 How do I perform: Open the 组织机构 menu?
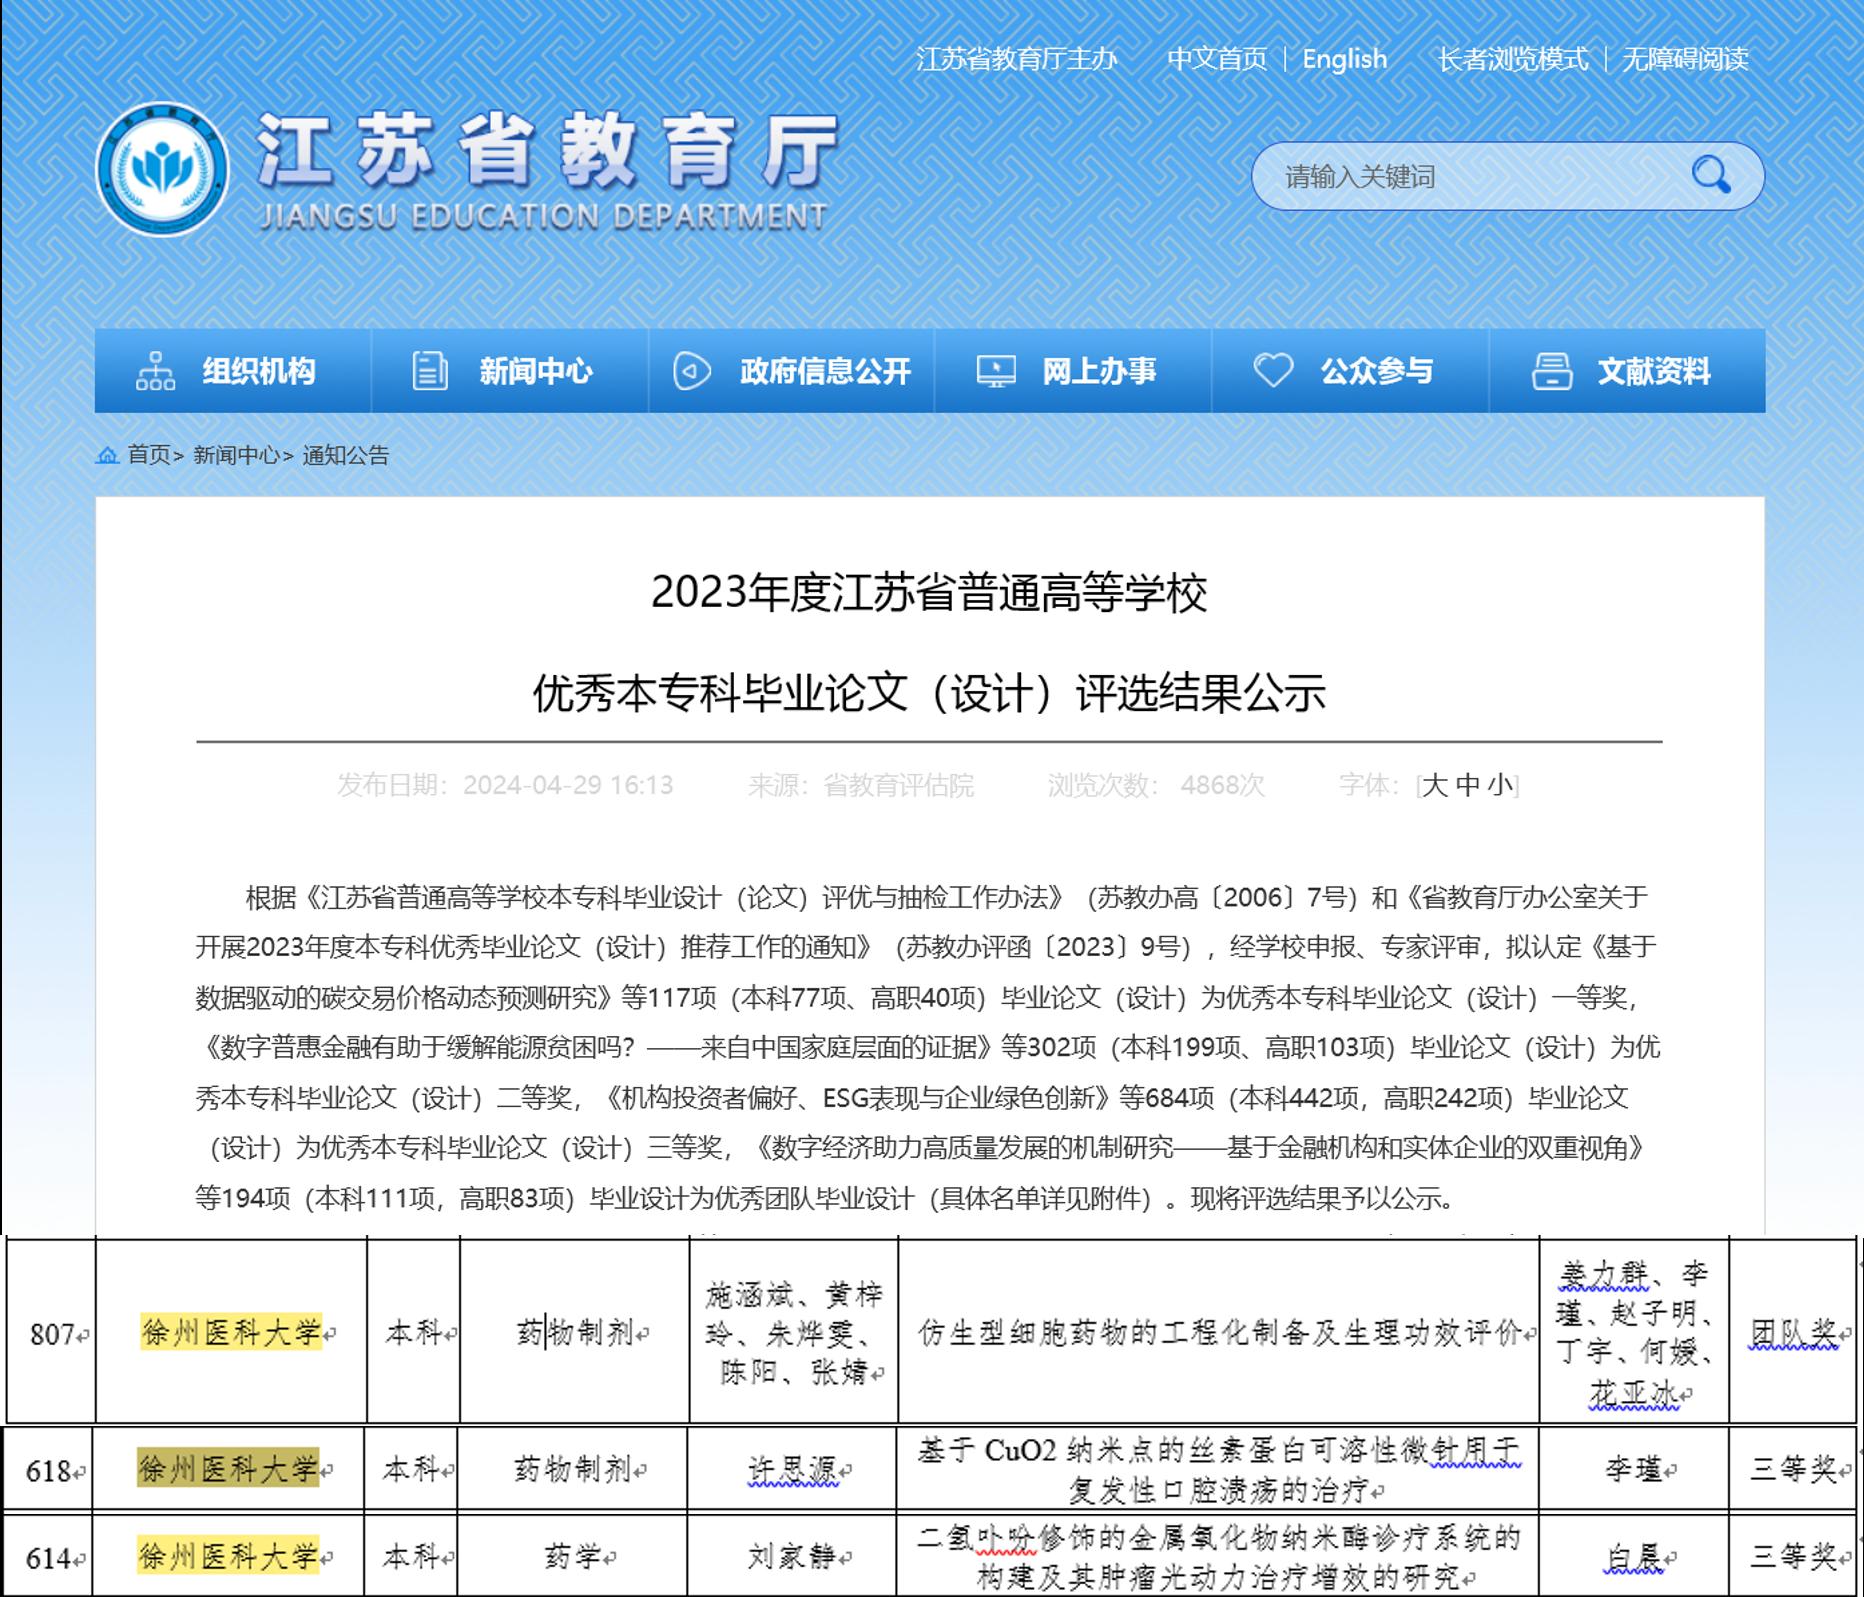pyautogui.click(x=233, y=371)
